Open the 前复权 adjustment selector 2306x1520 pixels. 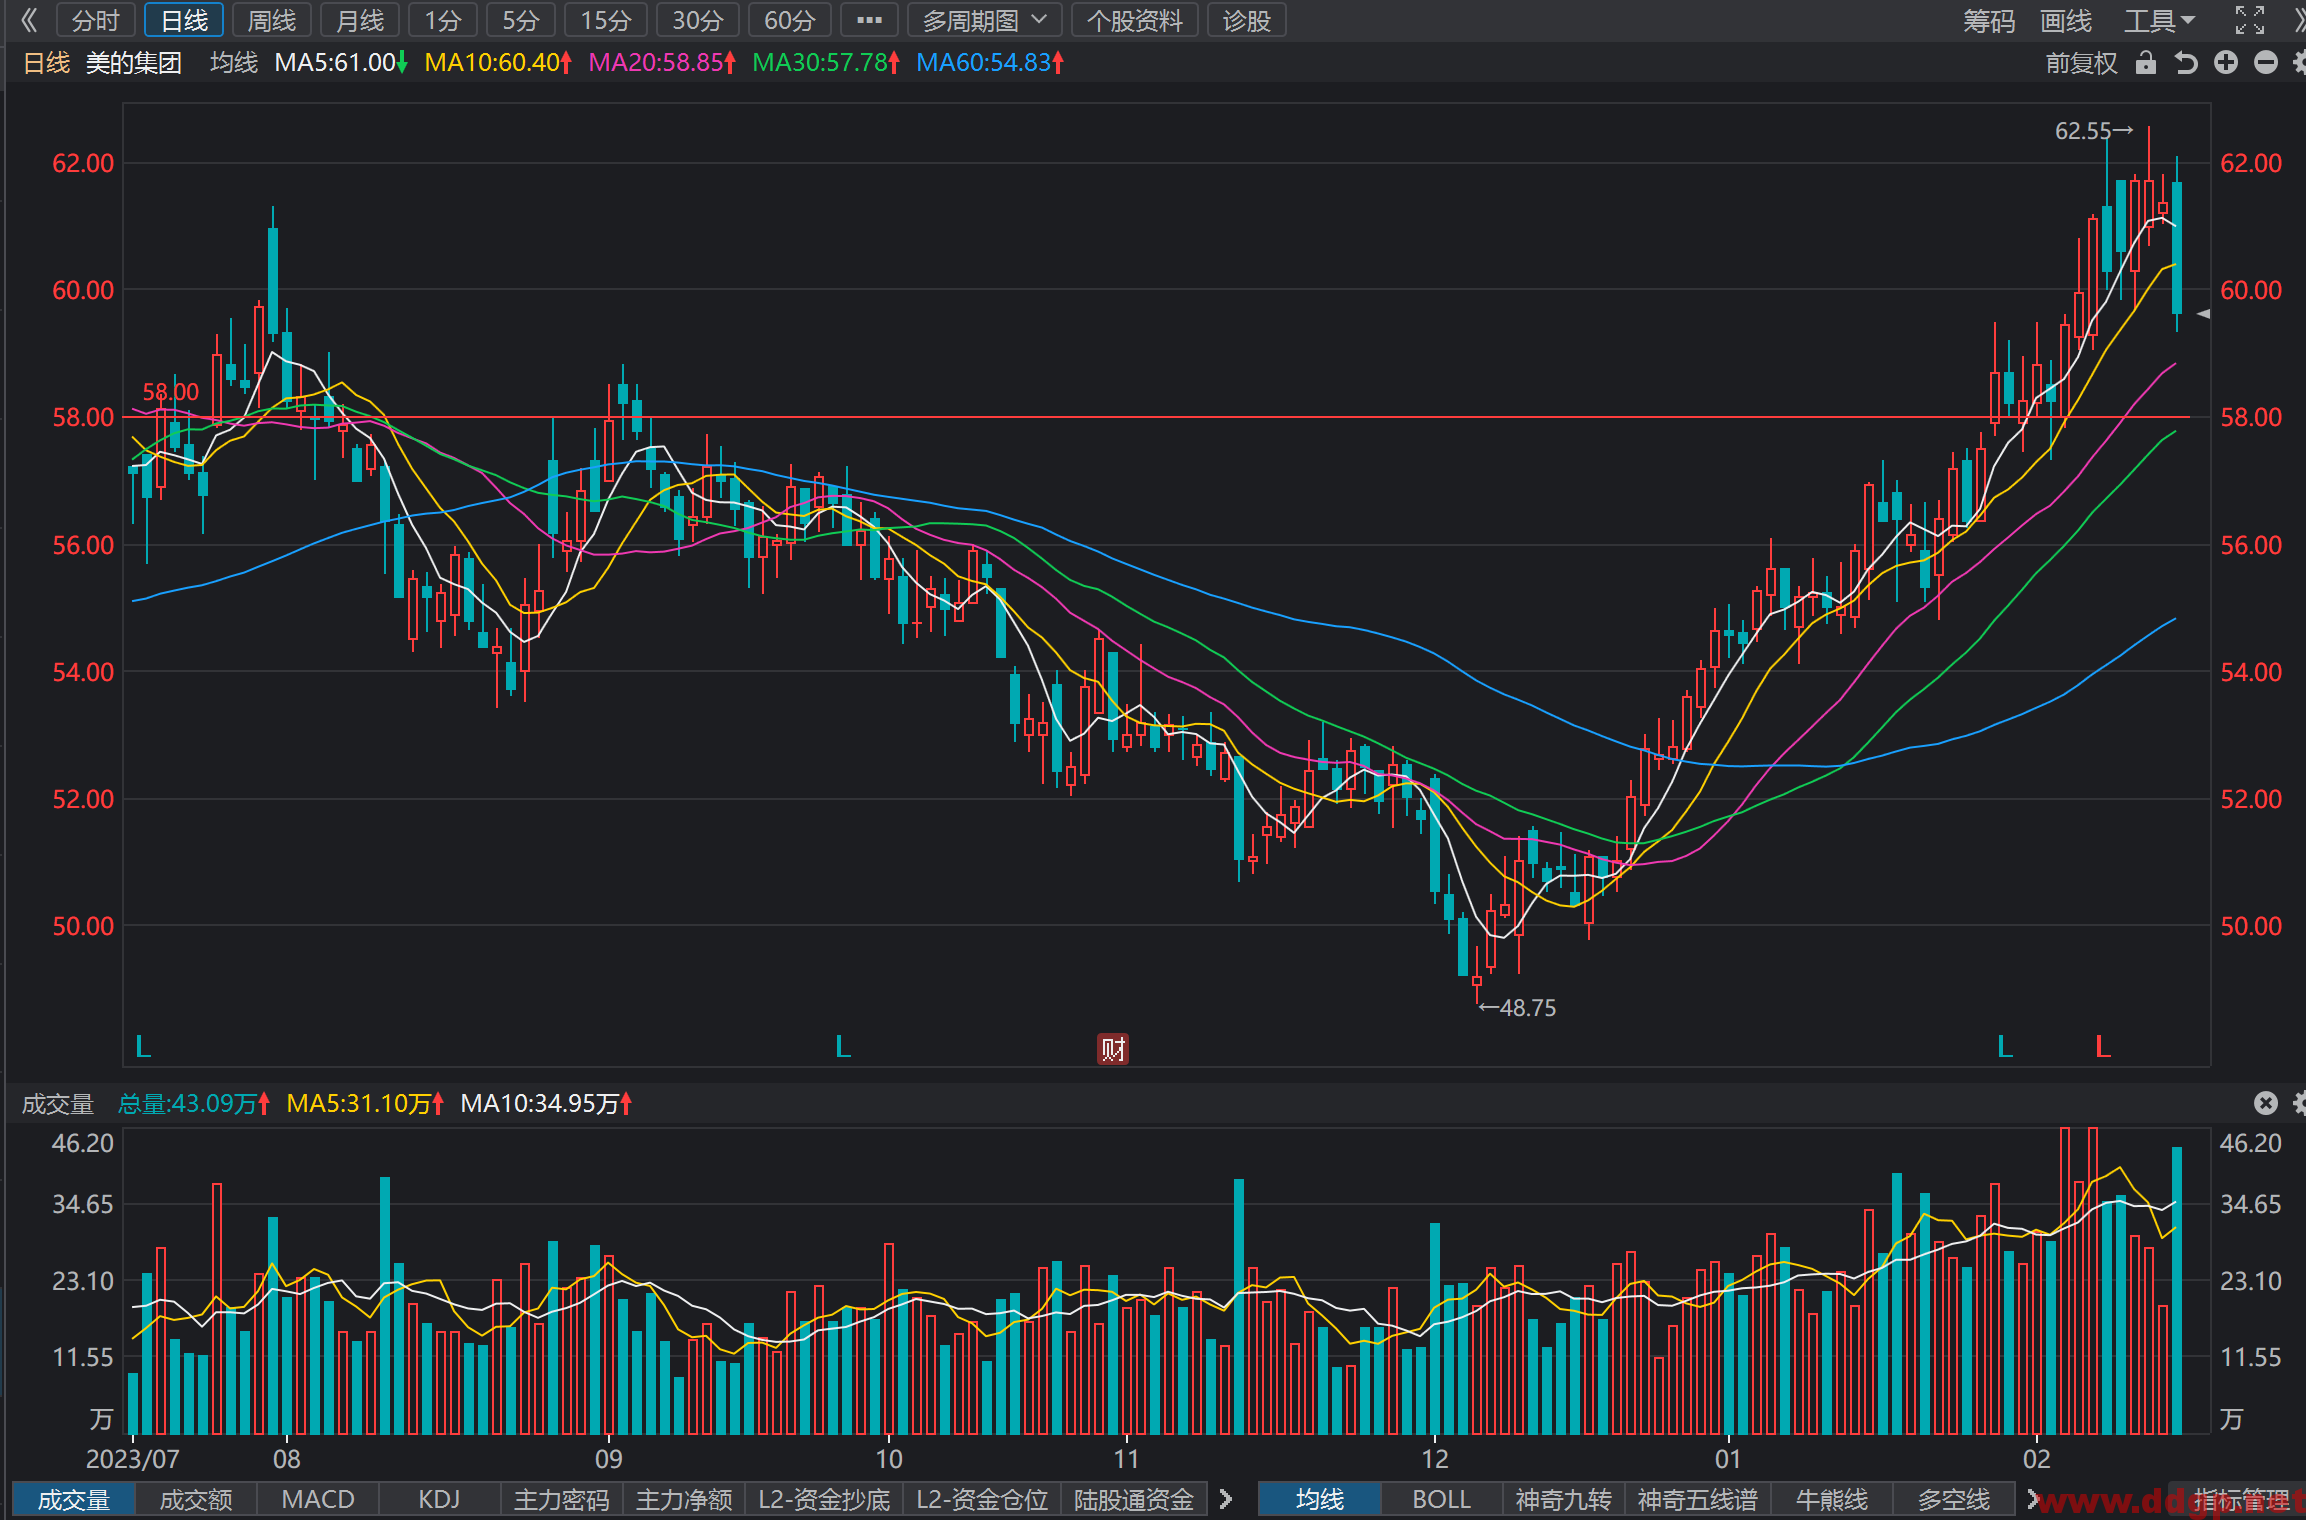click(2081, 63)
